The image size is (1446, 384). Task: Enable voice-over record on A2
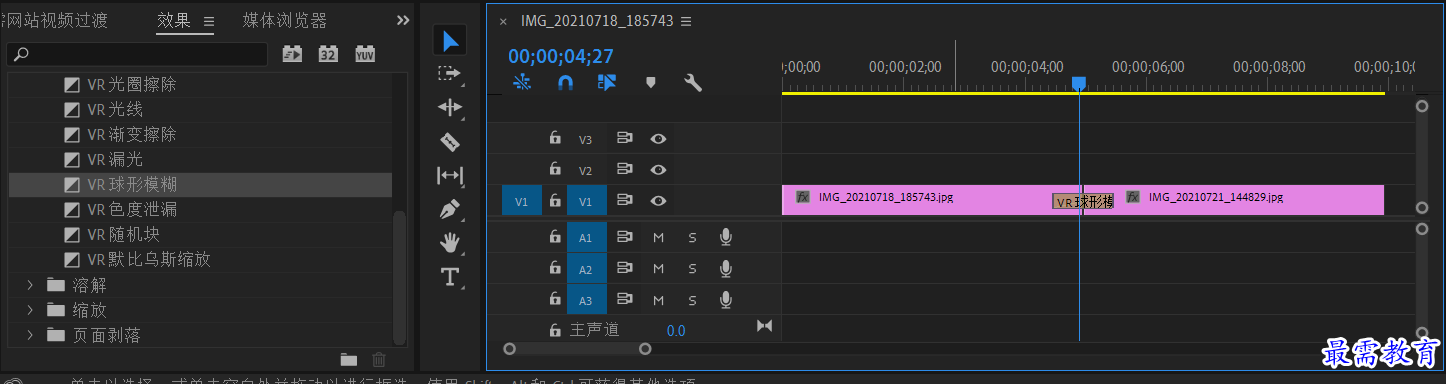coord(726,268)
